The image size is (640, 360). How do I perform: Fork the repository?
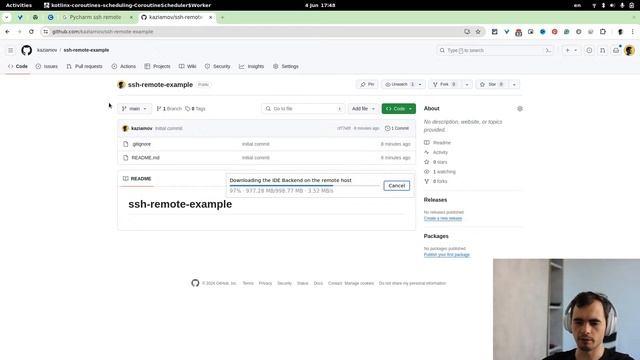[445, 84]
